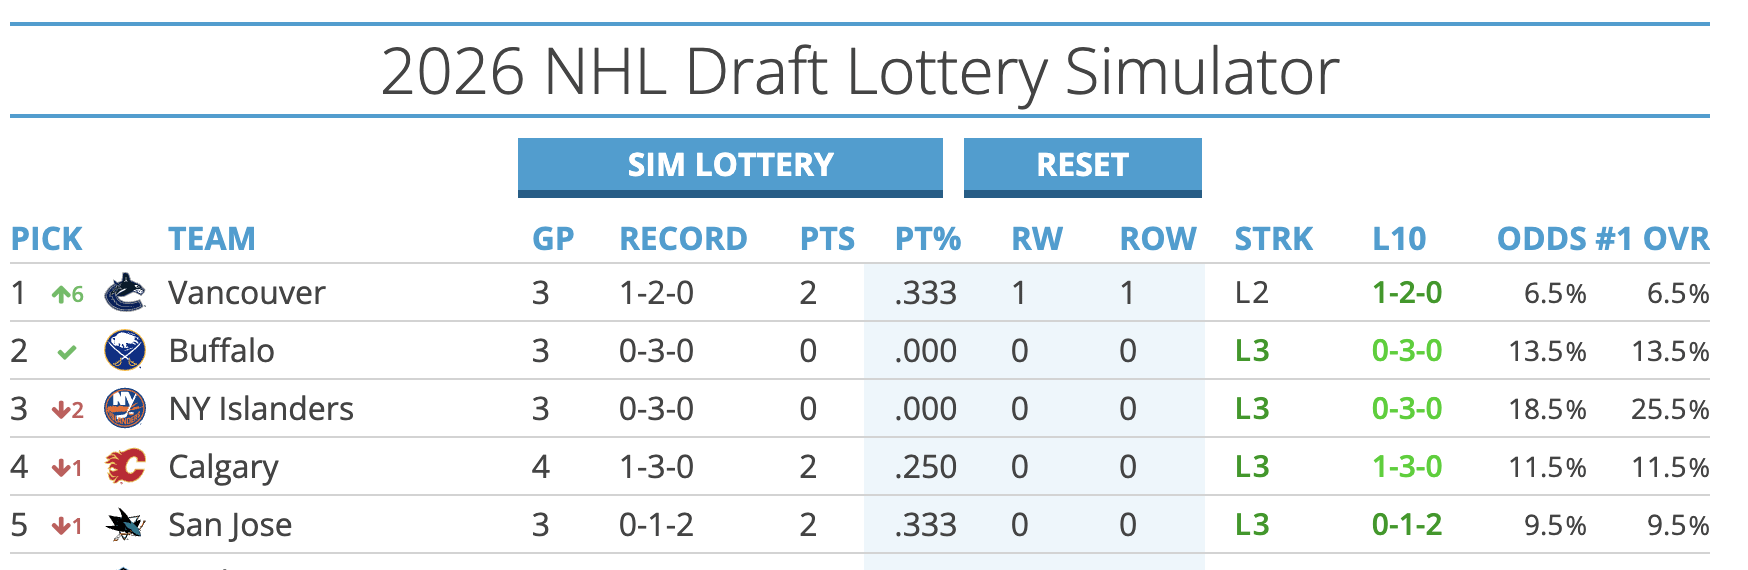Sort by the PT% column header
The image size is (1748, 570).
pos(927,239)
